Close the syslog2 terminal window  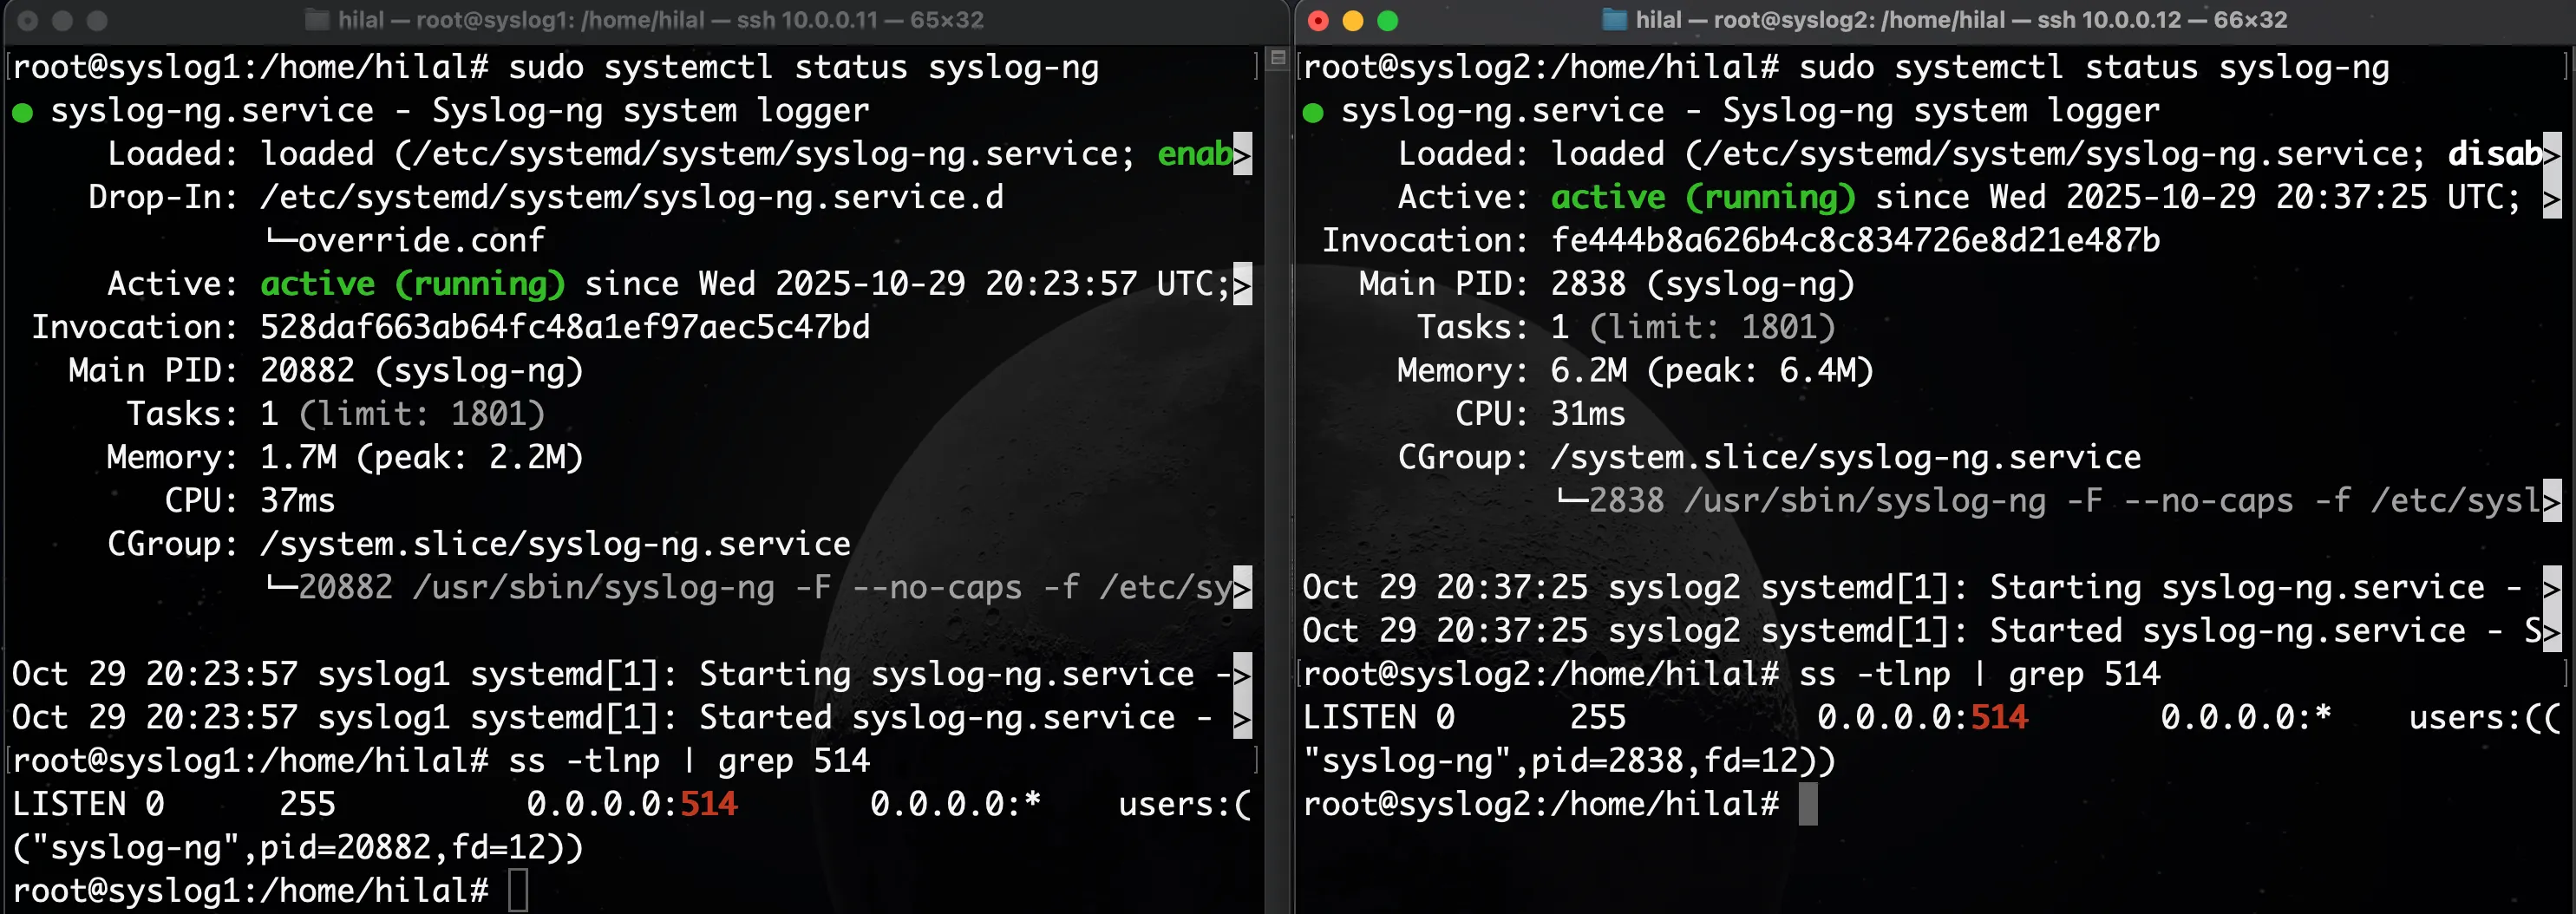pos(1318,20)
